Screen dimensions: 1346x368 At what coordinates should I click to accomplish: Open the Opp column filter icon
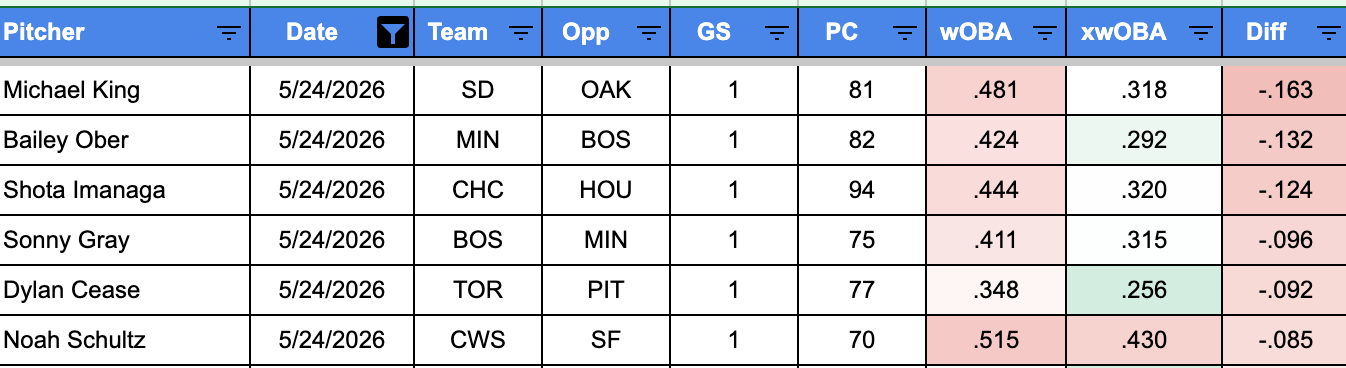(649, 33)
